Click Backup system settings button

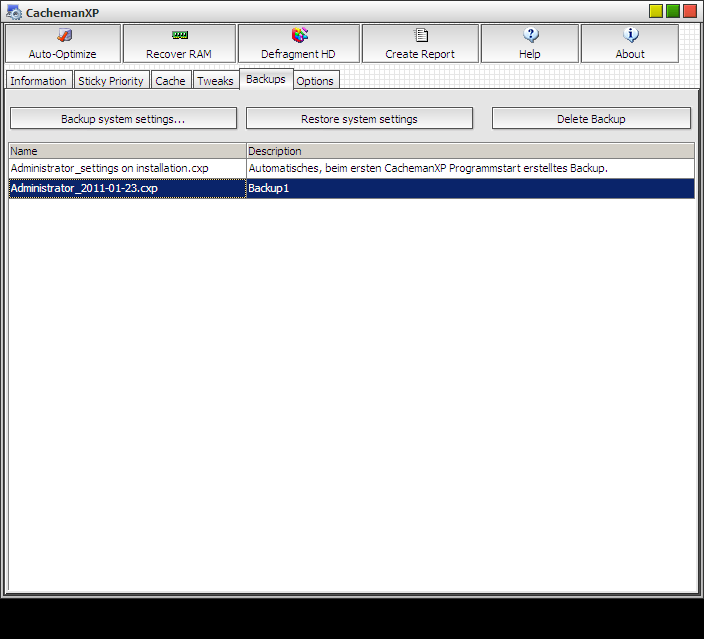(123, 119)
